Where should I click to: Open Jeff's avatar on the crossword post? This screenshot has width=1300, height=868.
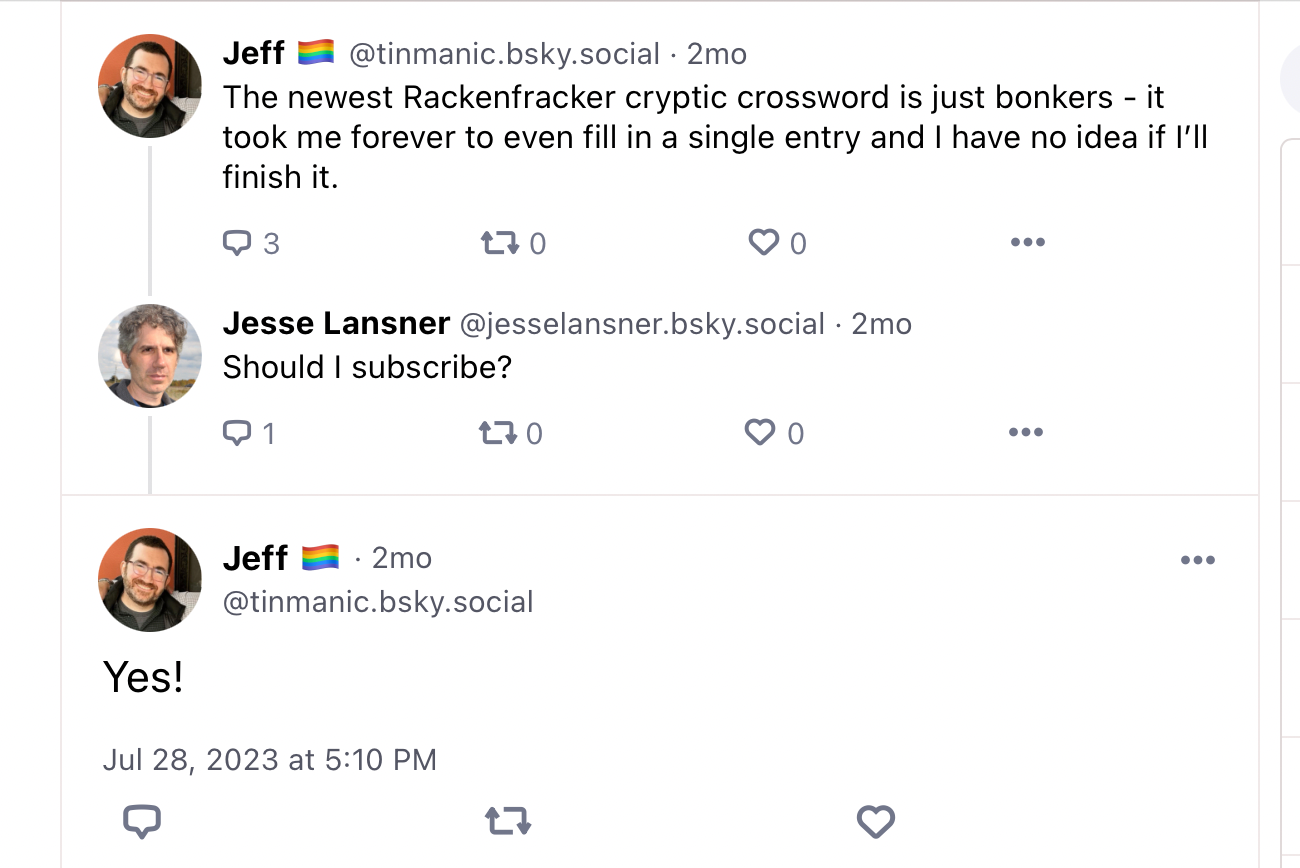(x=150, y=85)
